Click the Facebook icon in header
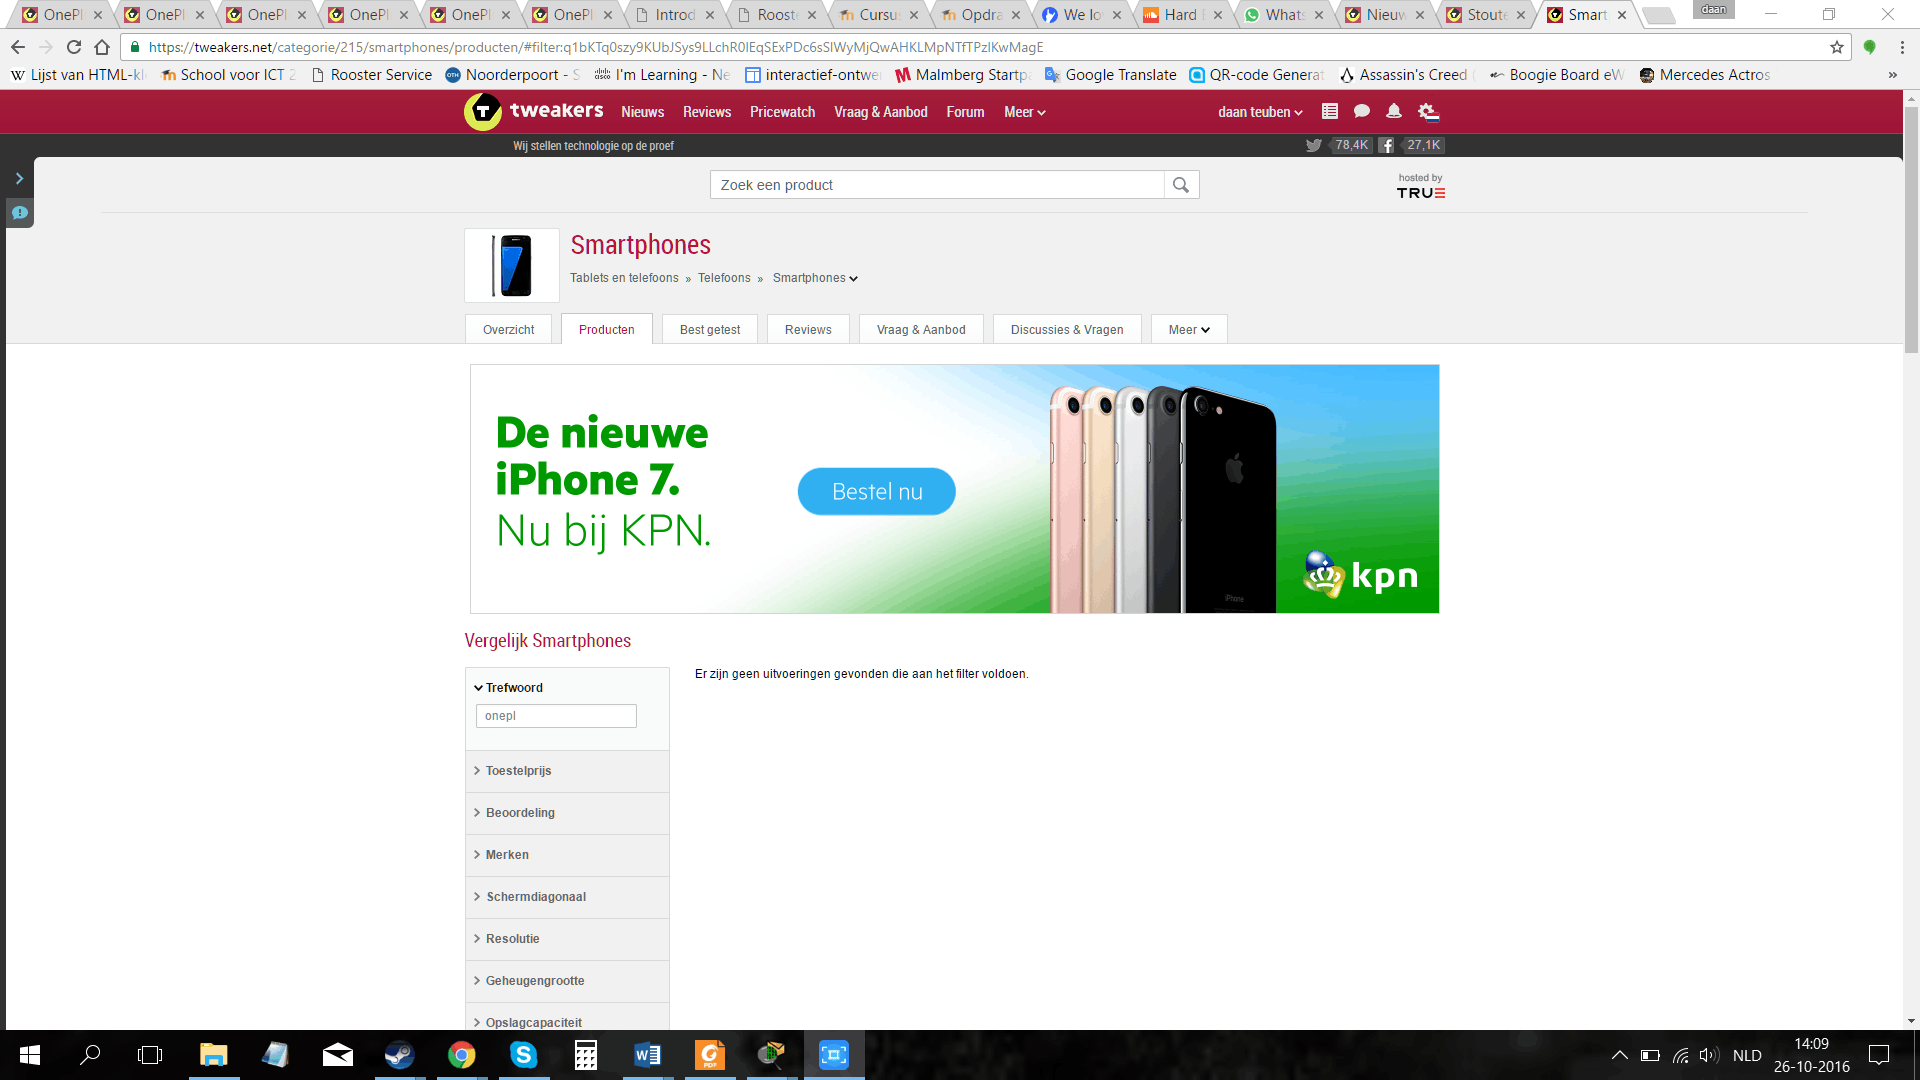The width and height of the screenshot is (1920, 1080). pos(1386,145)
